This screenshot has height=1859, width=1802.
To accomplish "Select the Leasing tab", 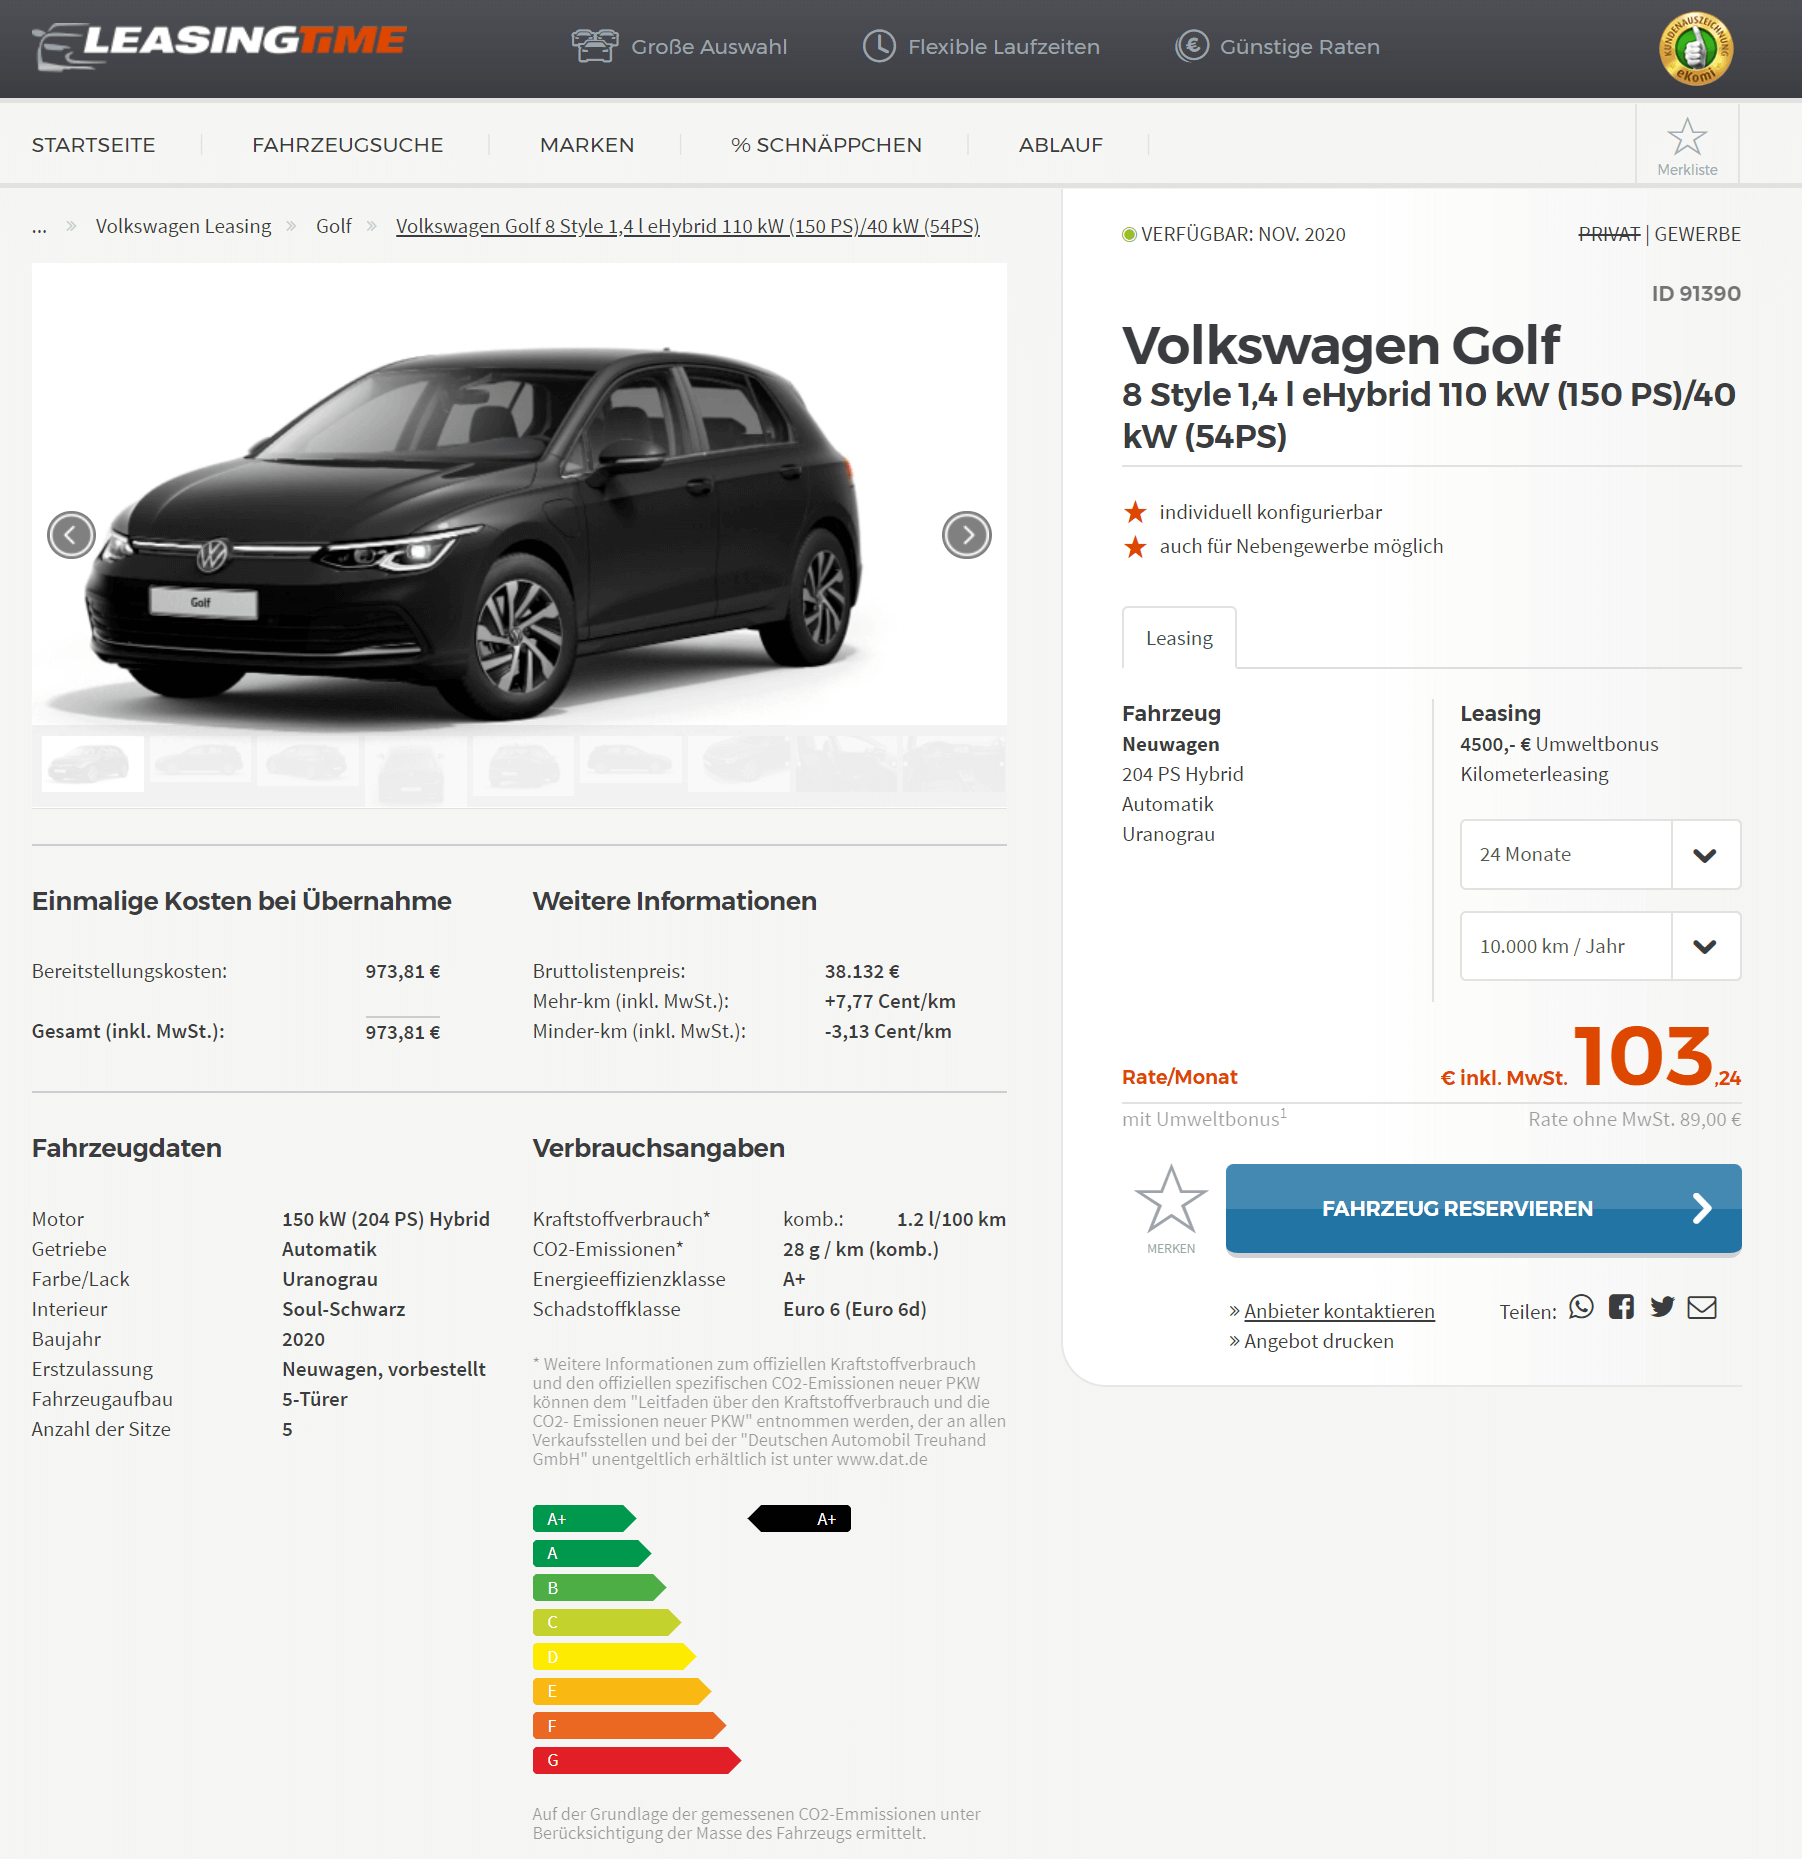I will (x=1179, y=638).
